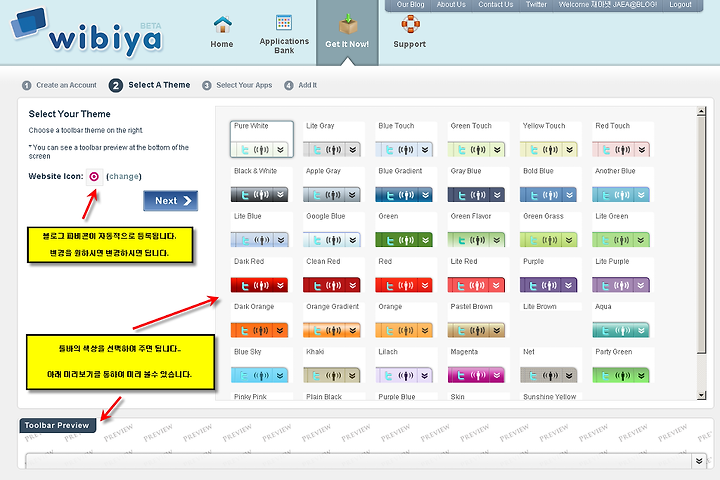
Task: Choose the Google Blue theme
Action: [333, 230]
